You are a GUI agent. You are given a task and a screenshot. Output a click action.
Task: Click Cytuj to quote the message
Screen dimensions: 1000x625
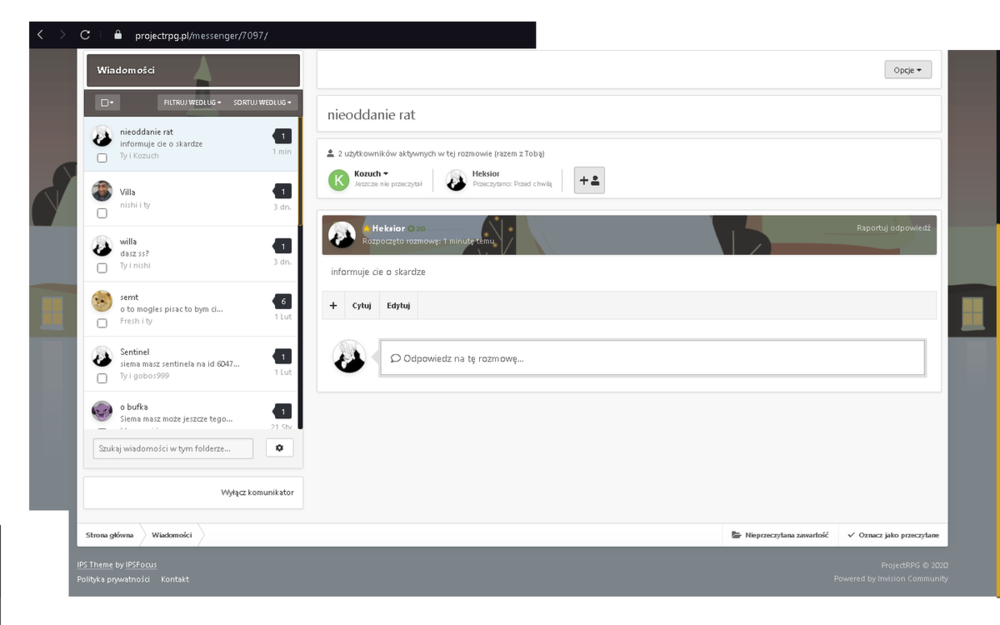coord(362,305)
